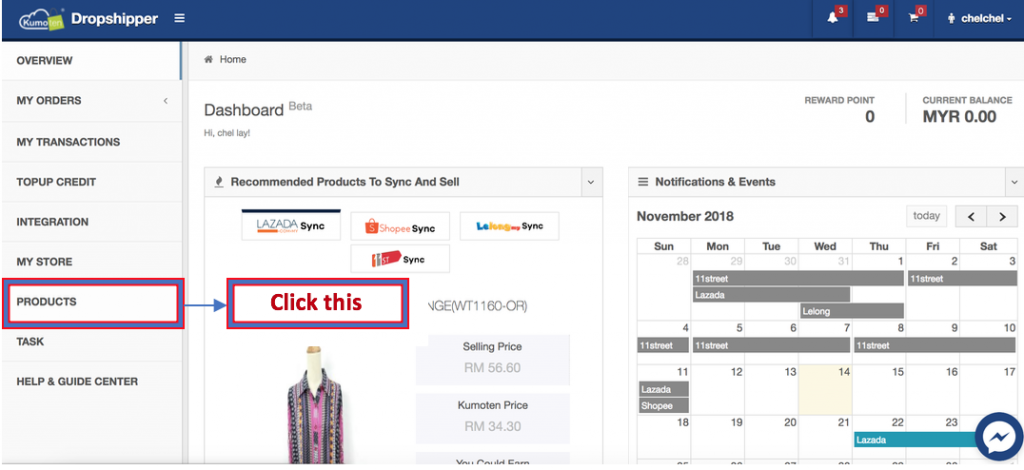Open the Shopee event on November 11
1024x470 pixels.
pos(663,405)
